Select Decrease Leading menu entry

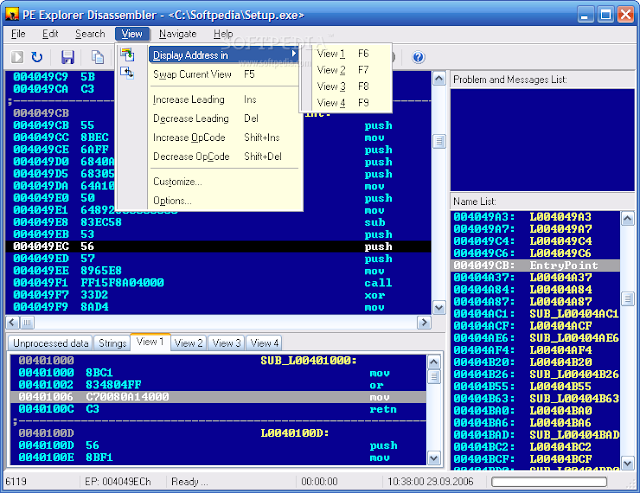point(224,118)
